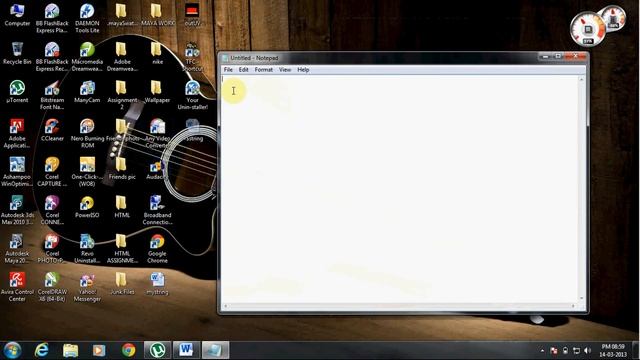Open the View menu in Notepad
The height and width of the screenshot is (360, 640).
click(x=285, y=70)
